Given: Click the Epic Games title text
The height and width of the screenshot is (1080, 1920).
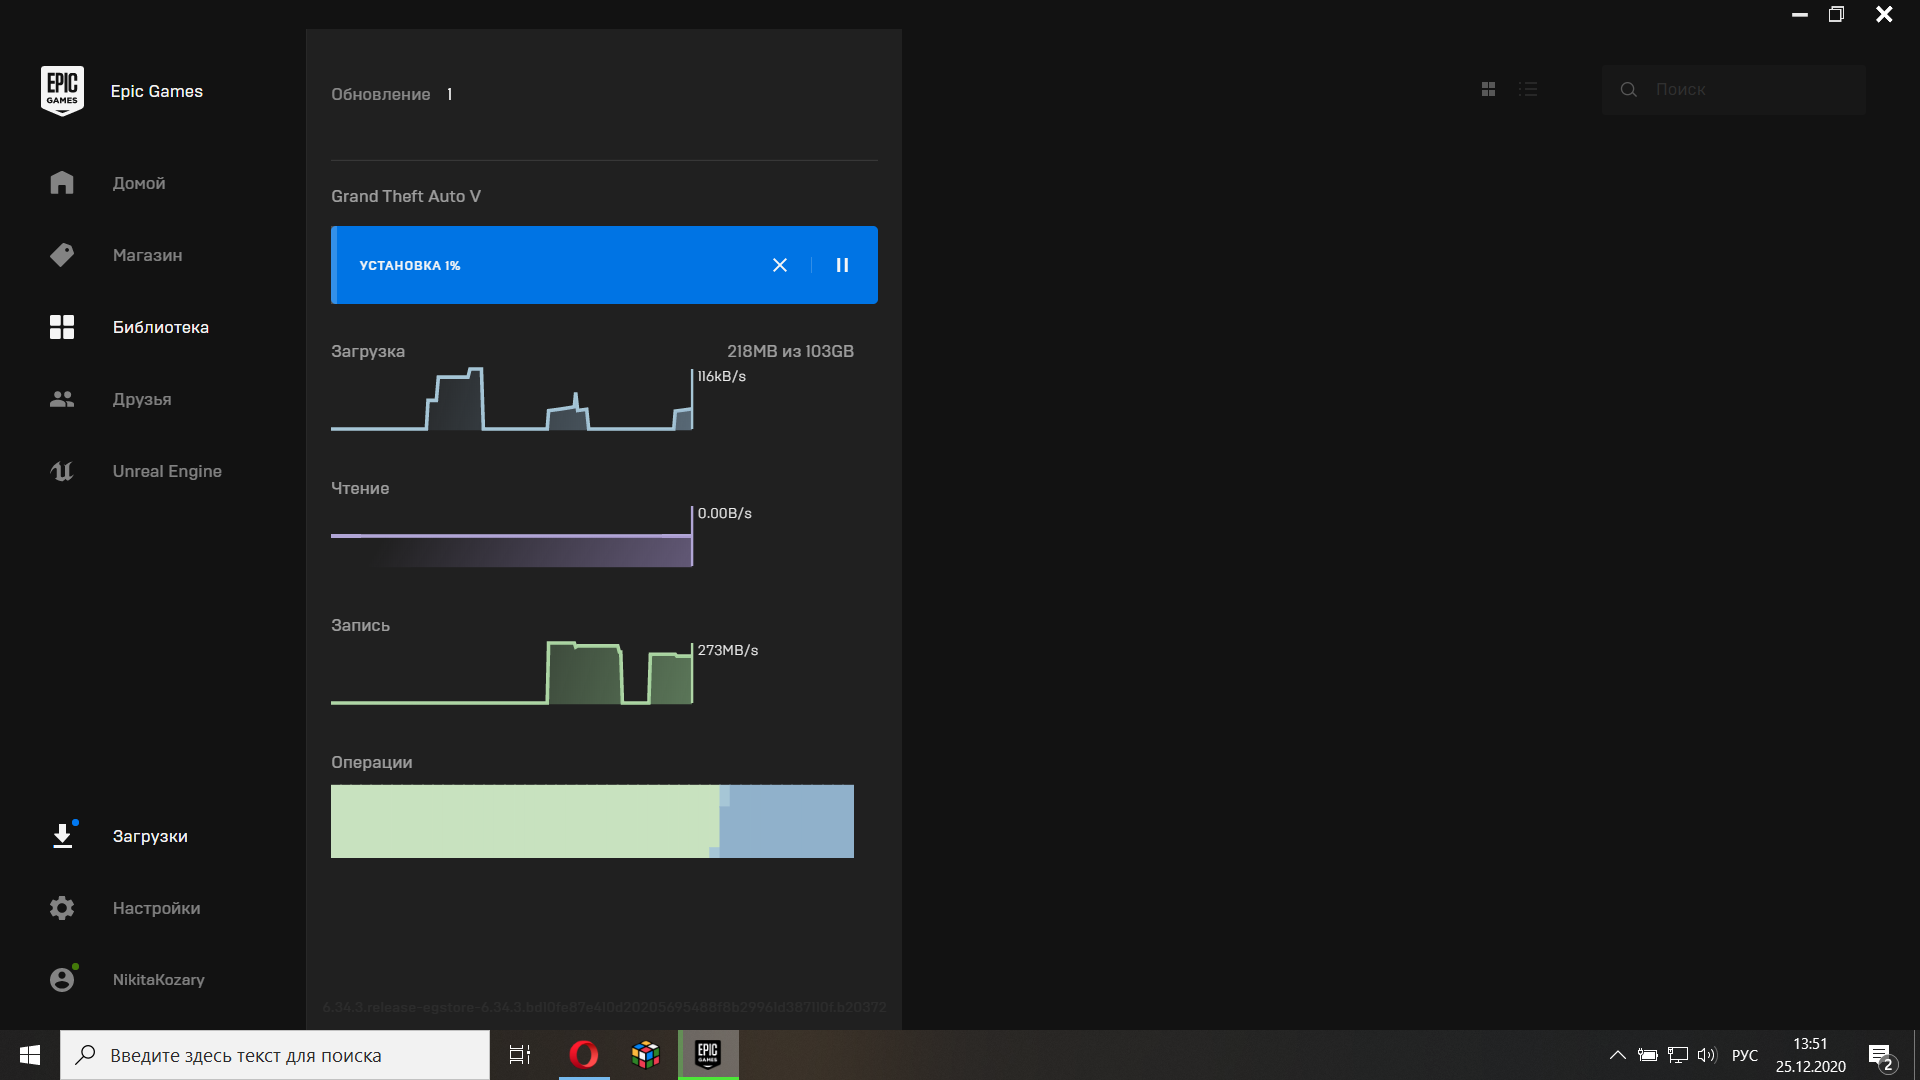Looking at the screenshot, I should tap(157, 91).
